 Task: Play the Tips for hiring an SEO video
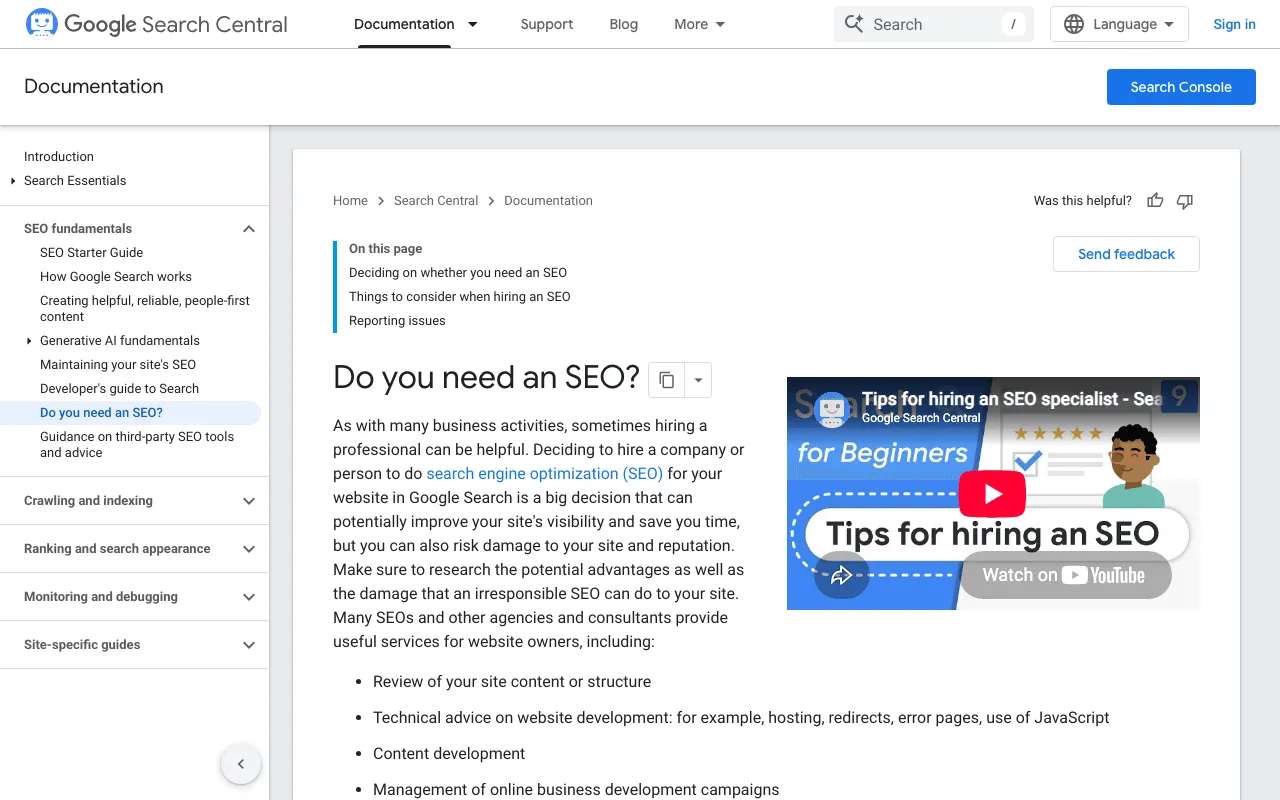click(x=993, y=493)
